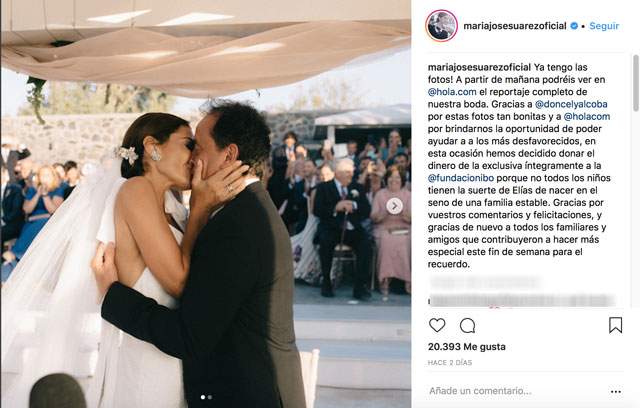
Task: Click the username at the caption start
Action: (x=479, y=67)
